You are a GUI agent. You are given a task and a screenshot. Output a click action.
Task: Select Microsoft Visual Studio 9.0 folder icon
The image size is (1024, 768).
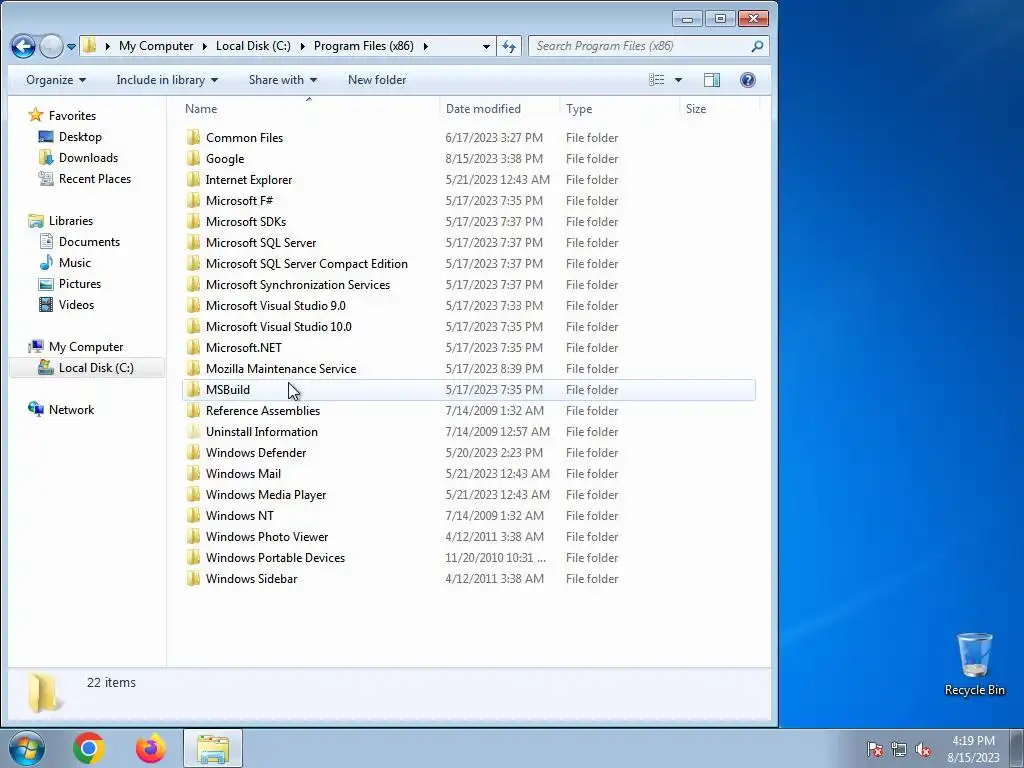193,306
